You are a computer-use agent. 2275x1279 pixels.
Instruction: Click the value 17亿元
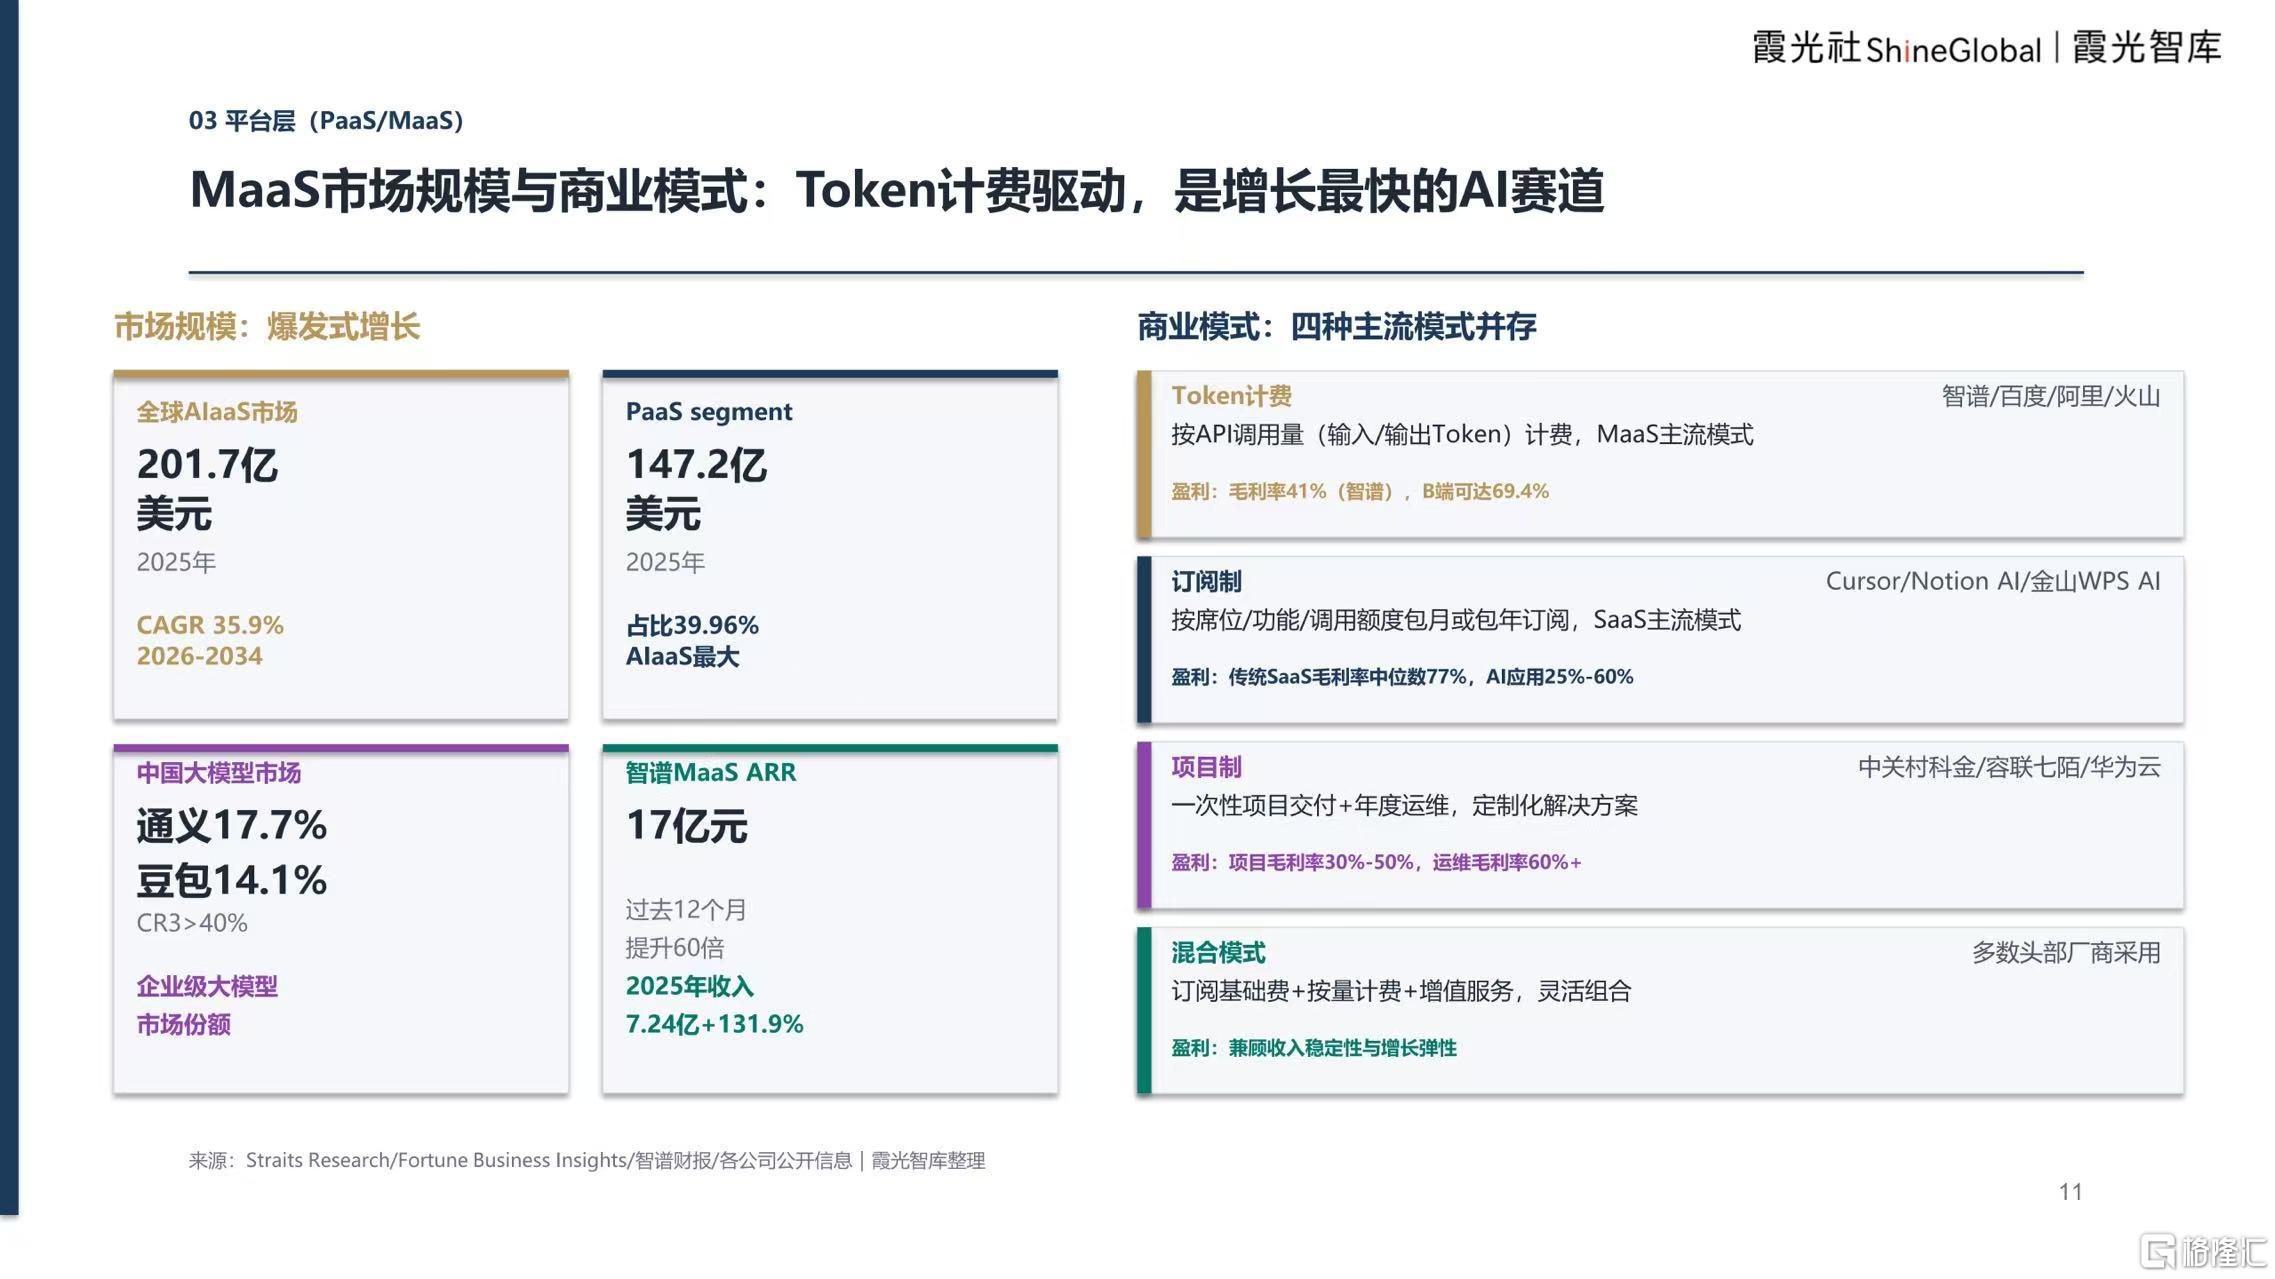[686, 826]
